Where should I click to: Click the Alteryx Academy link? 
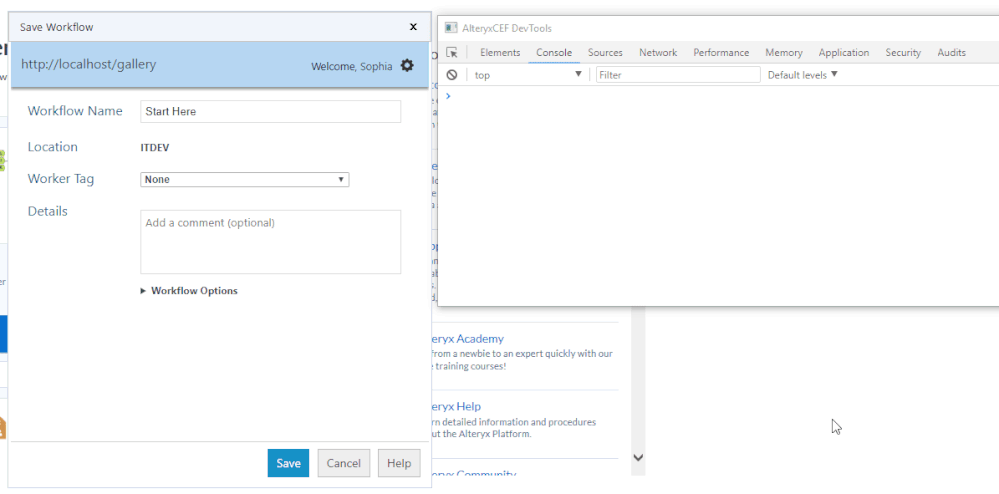coord(468,338)
